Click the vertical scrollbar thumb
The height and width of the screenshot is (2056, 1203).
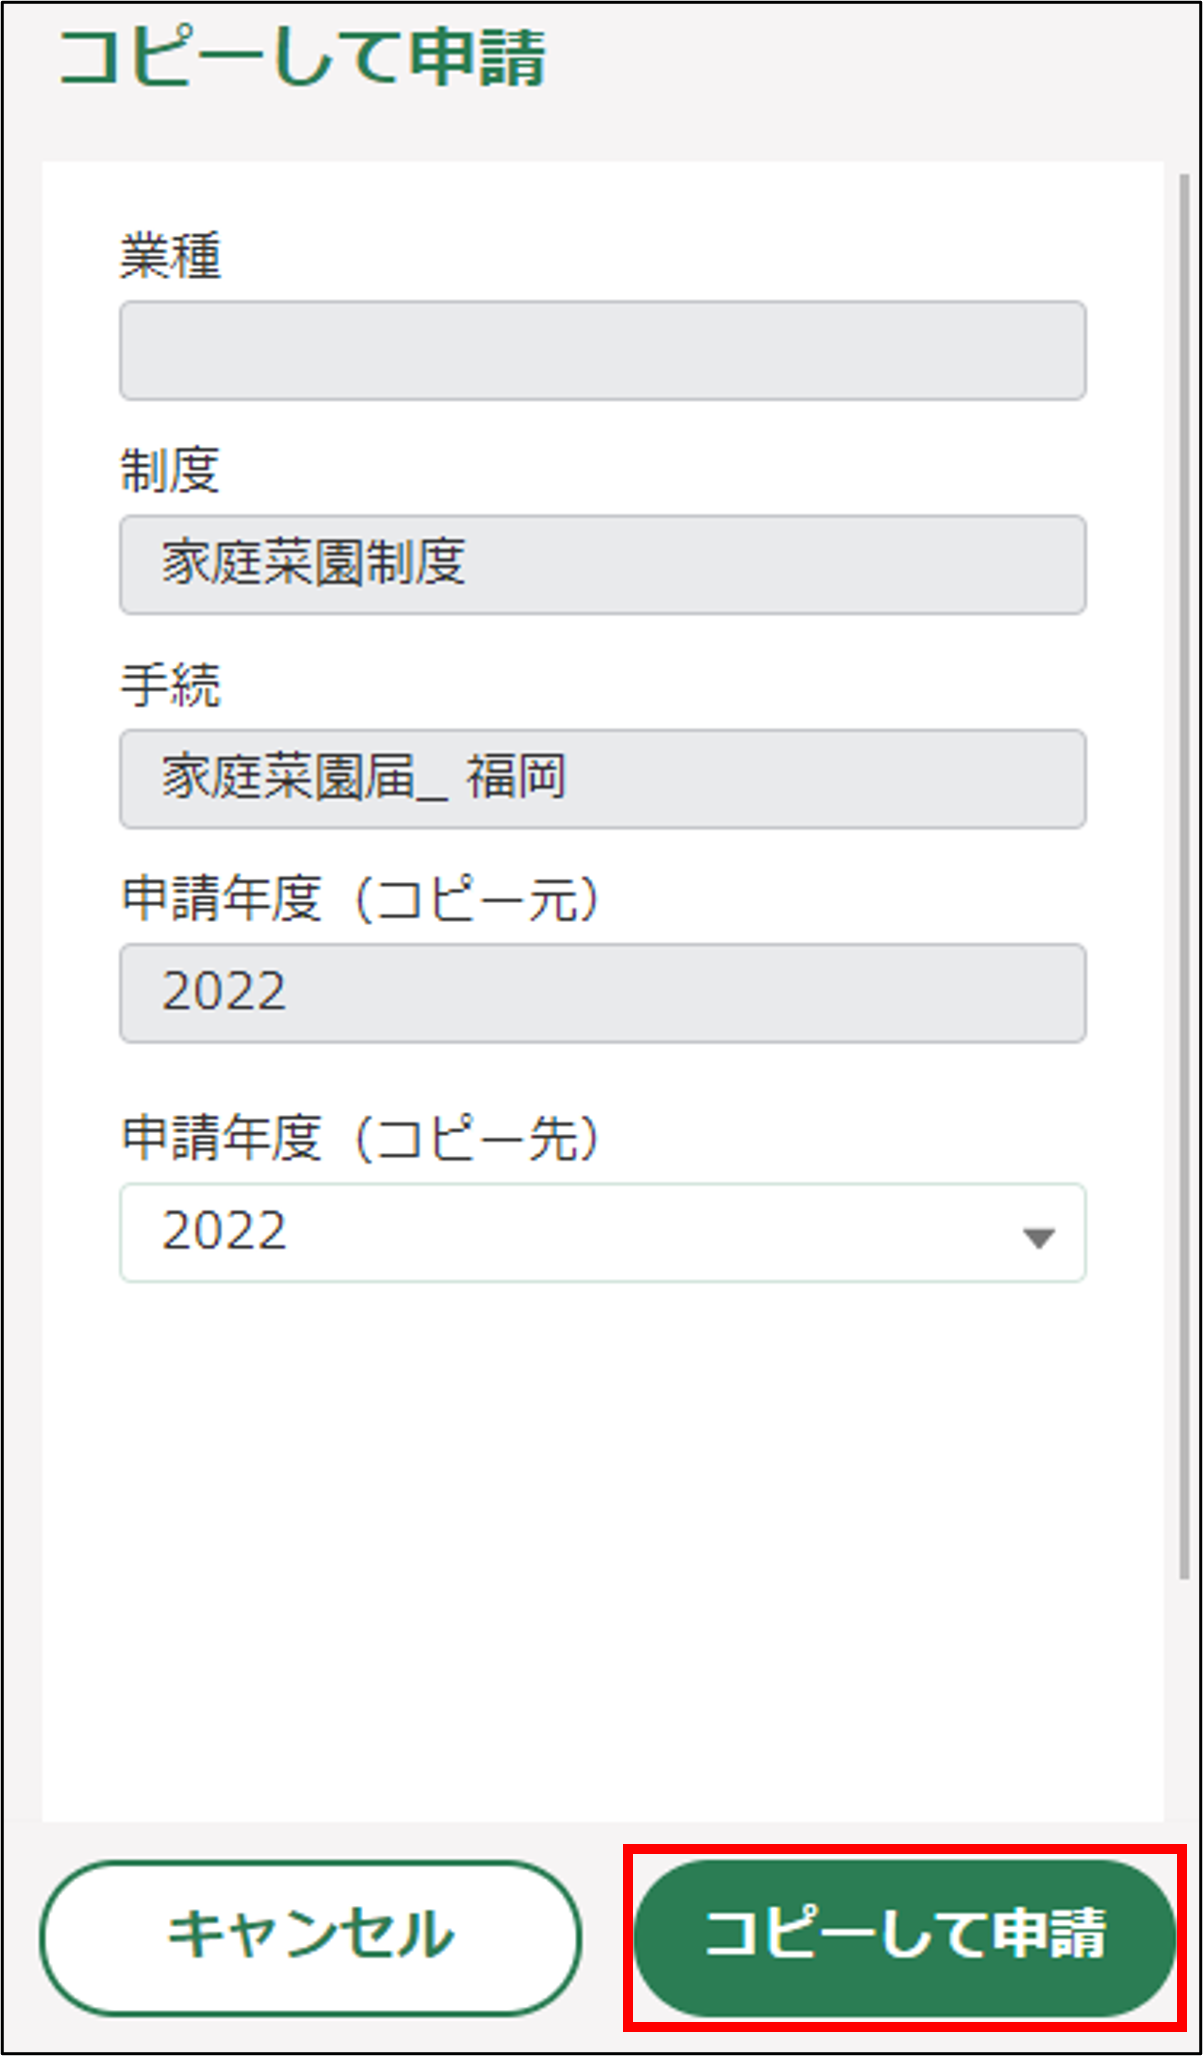pos(1184,870)
